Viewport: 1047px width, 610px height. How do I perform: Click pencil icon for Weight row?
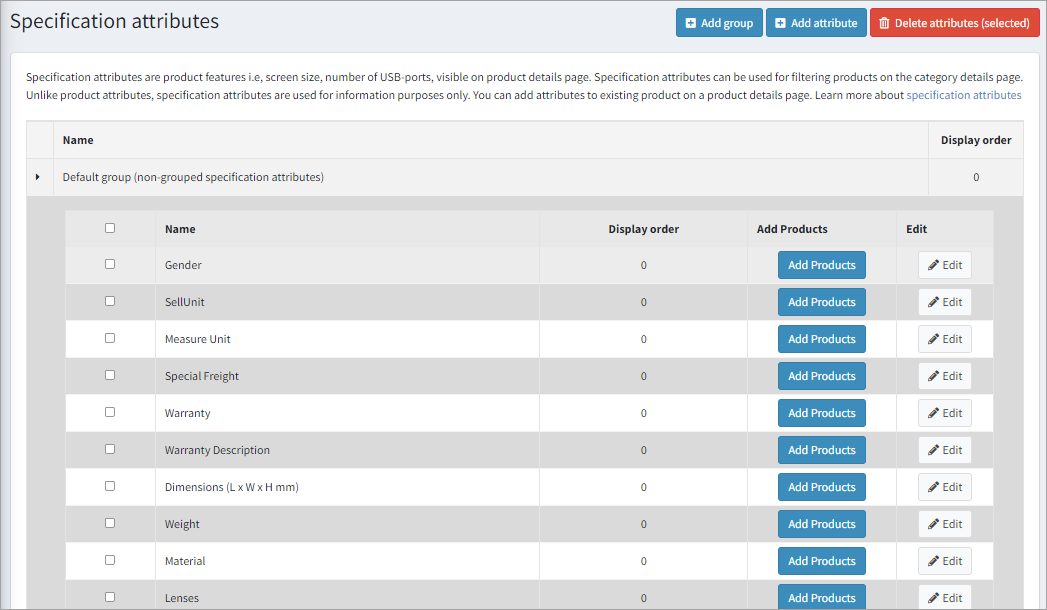click(933, 524)
